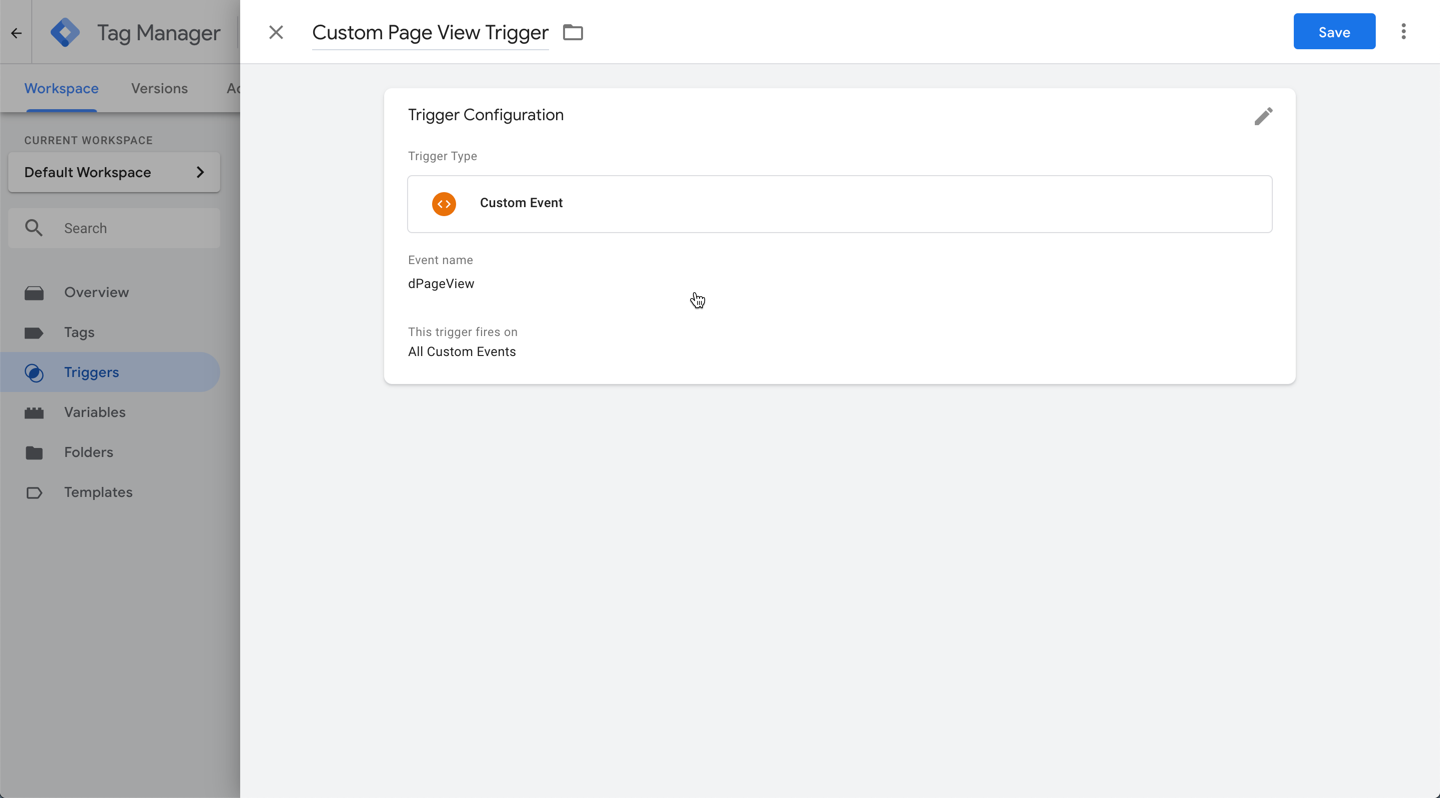The width and height of the screenshot is (1440, 798).
Task: Click the back arrow in top bar
Action: (15, 31)
